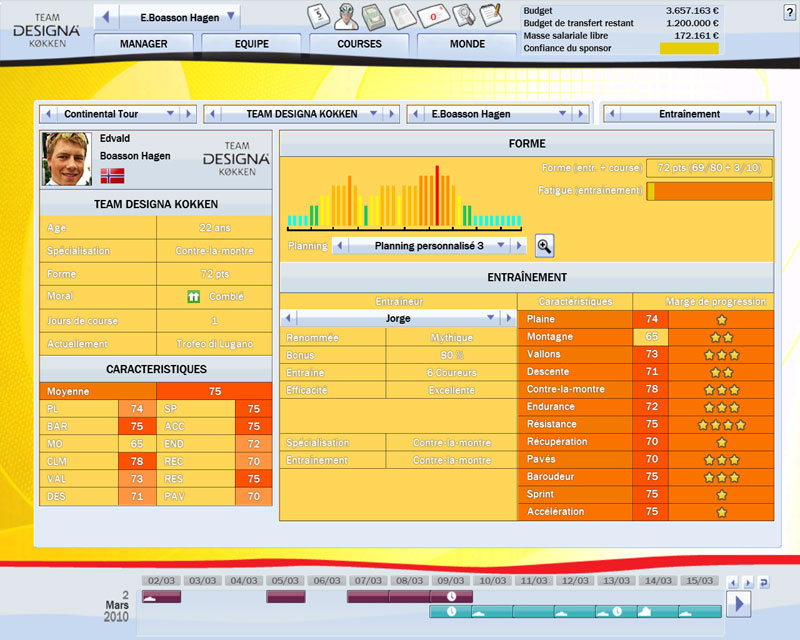Open the notepad with pencil icon
Viewport: 800px width, 640px height.
pyautogui.click(x=490, y=15)
